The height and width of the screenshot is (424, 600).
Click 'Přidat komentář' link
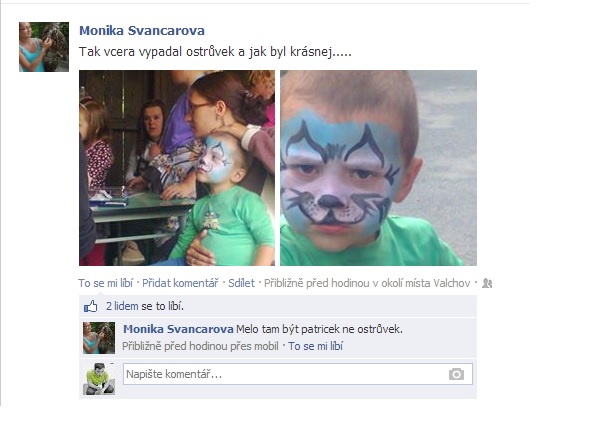180,283
